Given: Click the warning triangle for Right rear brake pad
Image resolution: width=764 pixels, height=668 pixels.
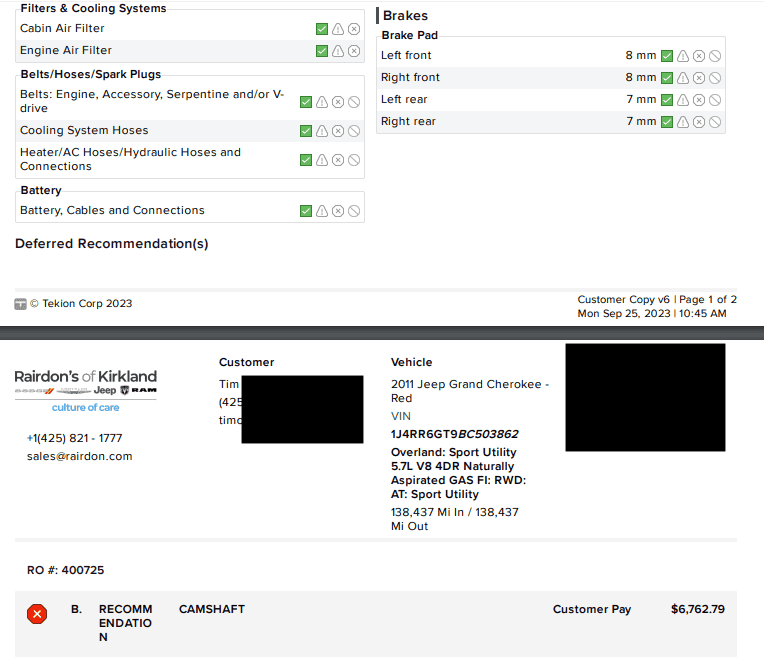Looking at the screenshot, I should [683, 122].
